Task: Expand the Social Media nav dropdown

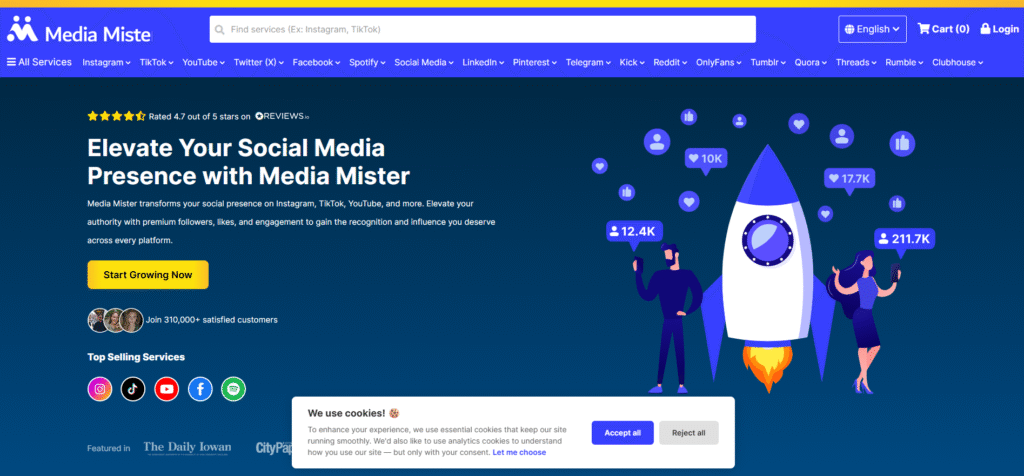Action: click(x=424, y=62)
